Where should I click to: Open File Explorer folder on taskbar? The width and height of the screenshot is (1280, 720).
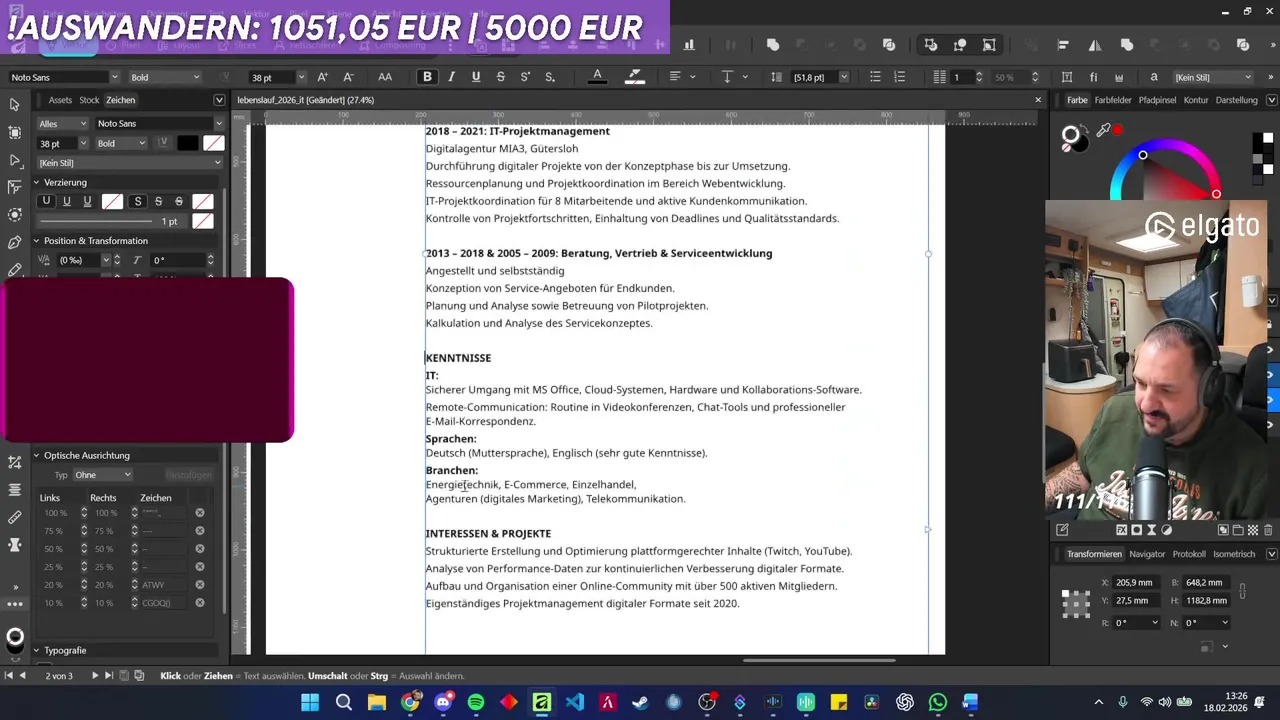click(x=377, y=702)
